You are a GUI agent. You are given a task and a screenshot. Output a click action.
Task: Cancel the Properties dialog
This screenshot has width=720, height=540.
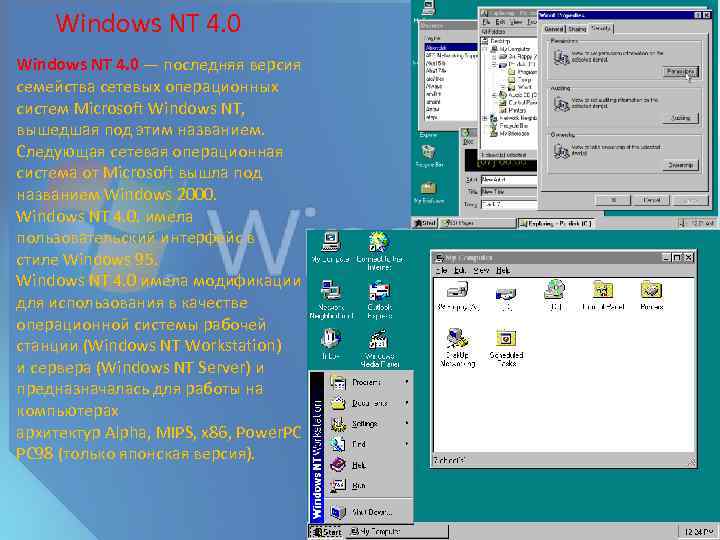(x=651, y=200)
